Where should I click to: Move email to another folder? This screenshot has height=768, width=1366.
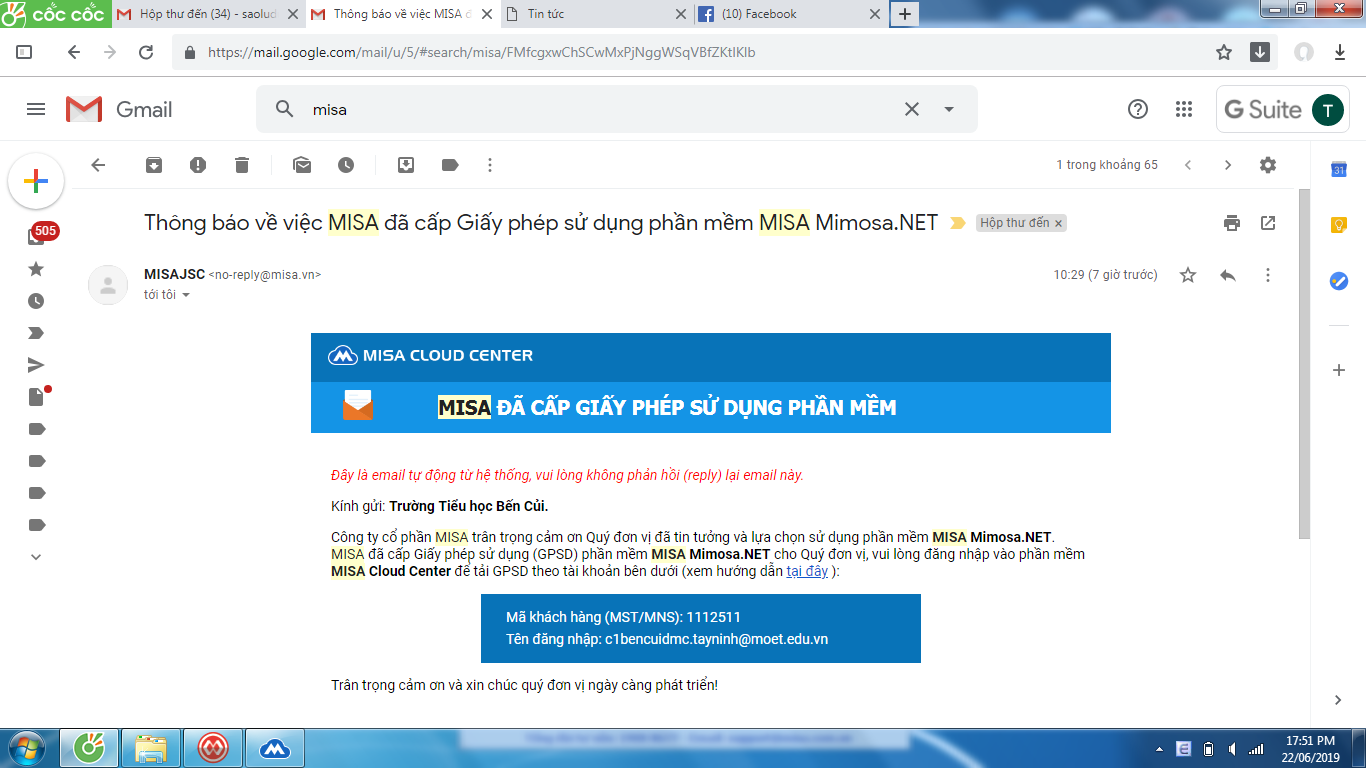pyautogui.click(x=406, y=165)
